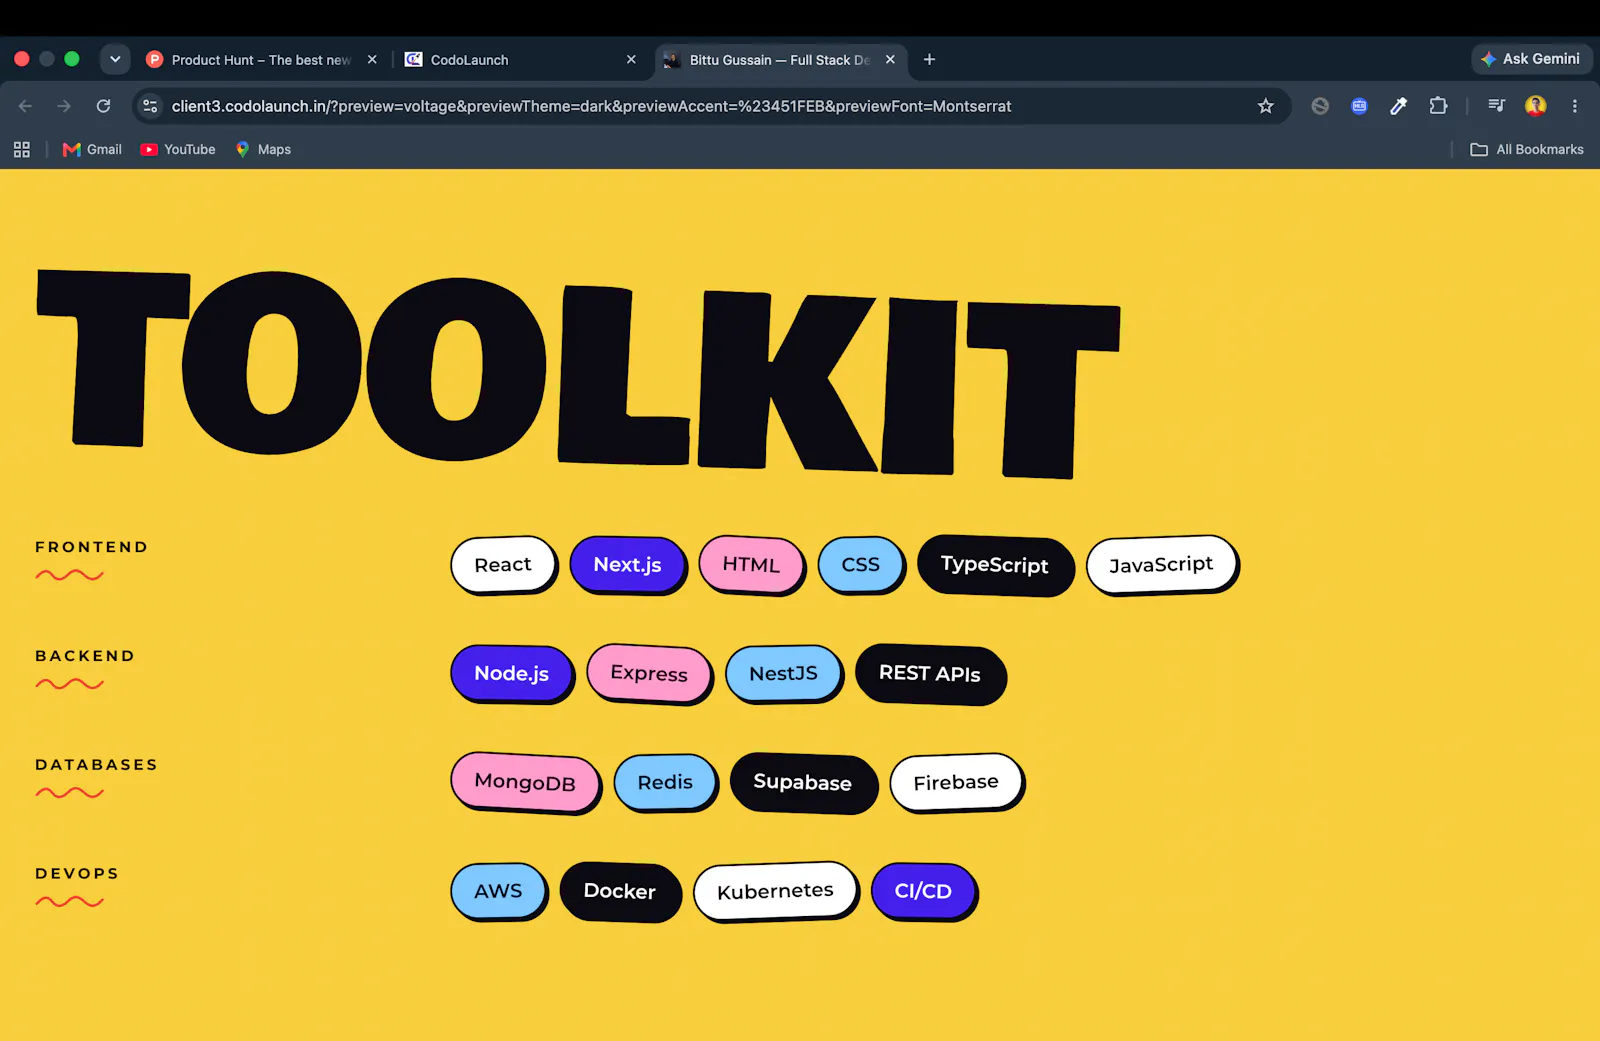Click the JavaScript pill

pyautogui.click(x=1161, y=565)
